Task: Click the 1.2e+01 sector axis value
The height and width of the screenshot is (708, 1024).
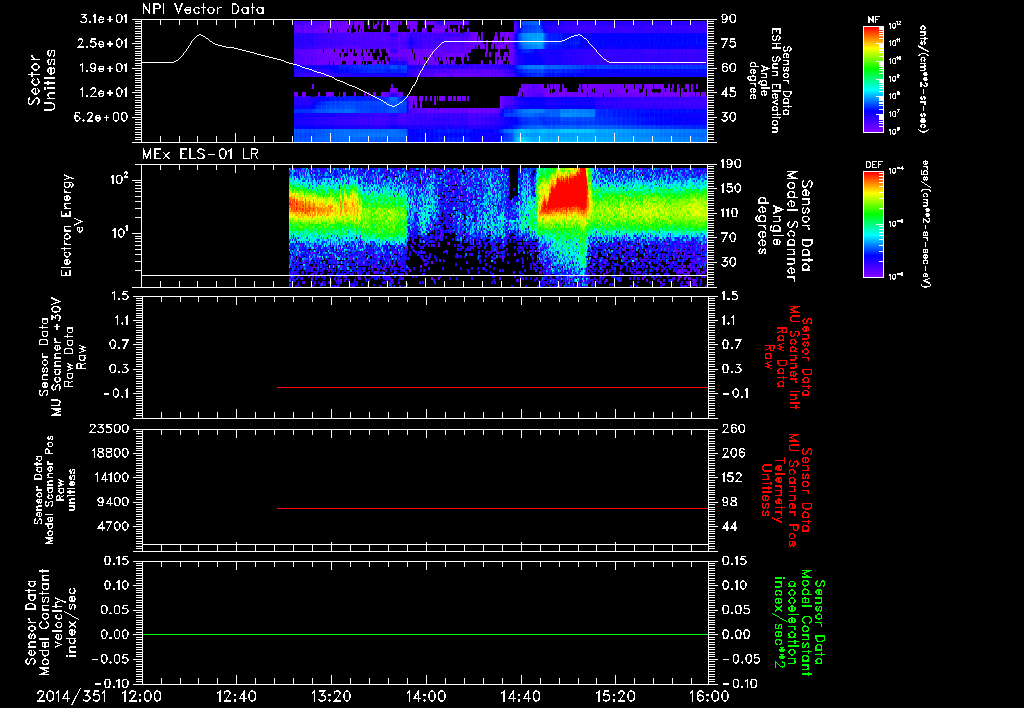Action: [104, 92]
